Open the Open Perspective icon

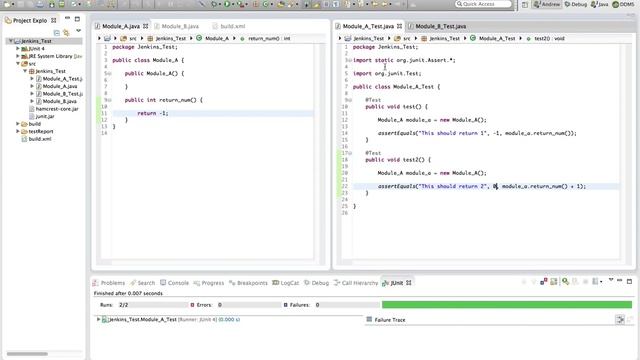tap(524, 4)
